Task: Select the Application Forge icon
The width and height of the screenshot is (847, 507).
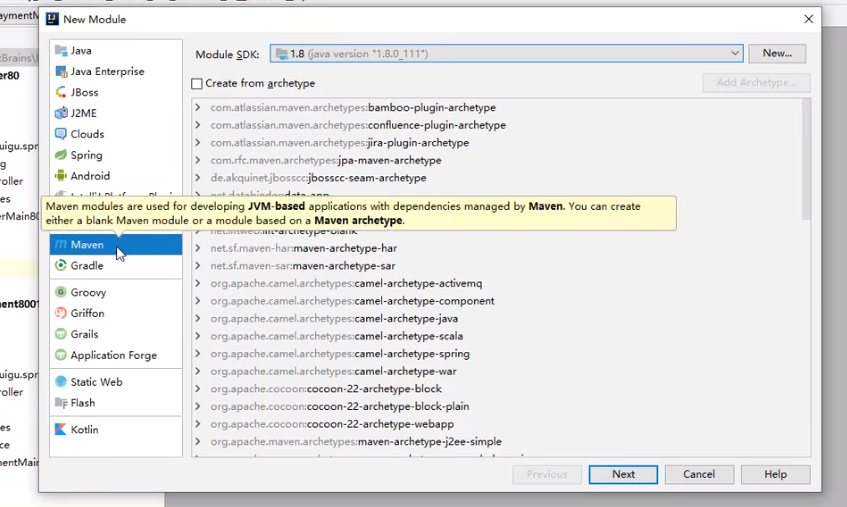Action: 60,355
